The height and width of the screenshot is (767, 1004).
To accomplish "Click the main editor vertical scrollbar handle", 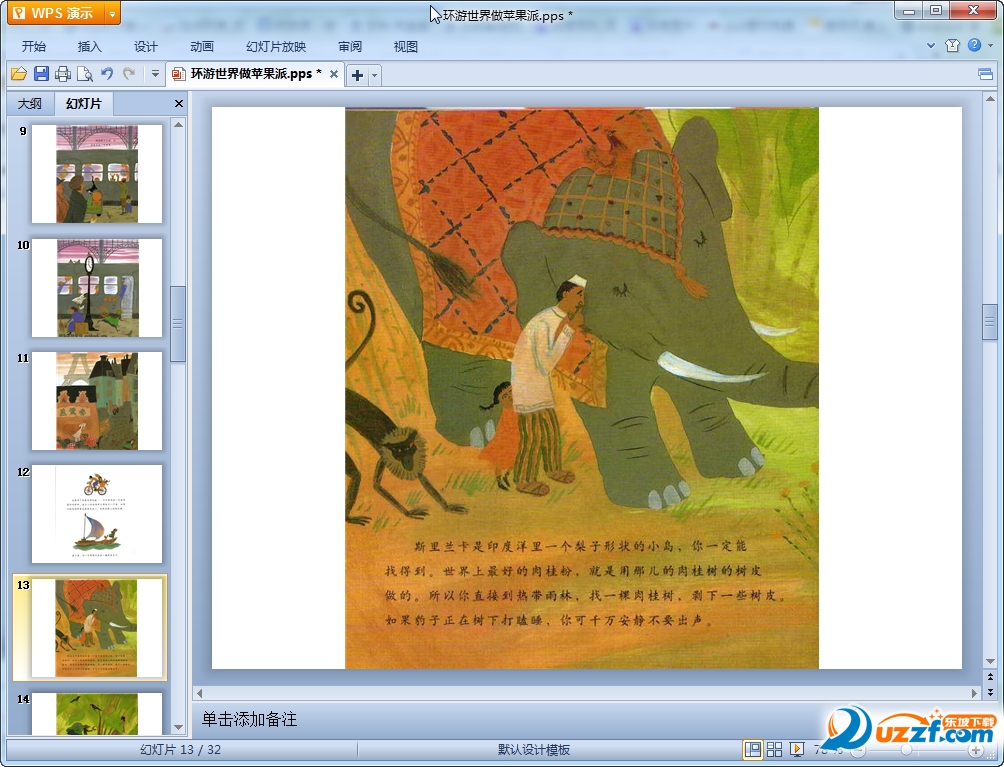I will (x=990, y=322).
